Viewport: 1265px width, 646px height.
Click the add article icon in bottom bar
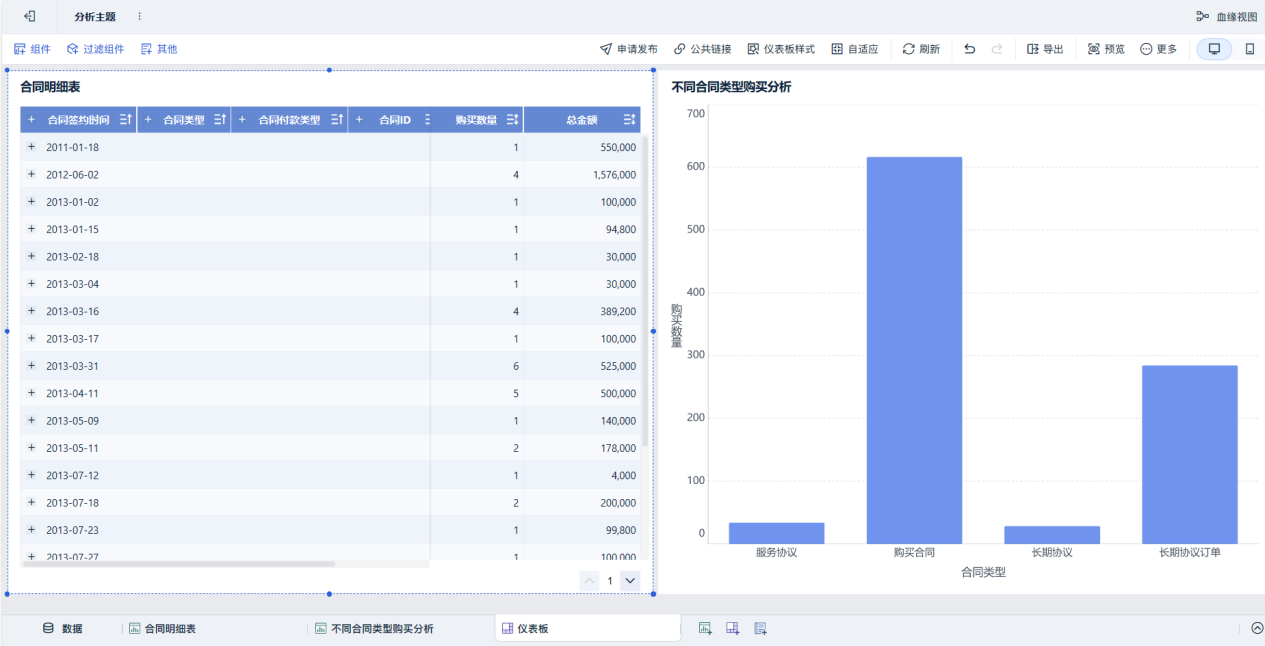(x=760, y=628)
